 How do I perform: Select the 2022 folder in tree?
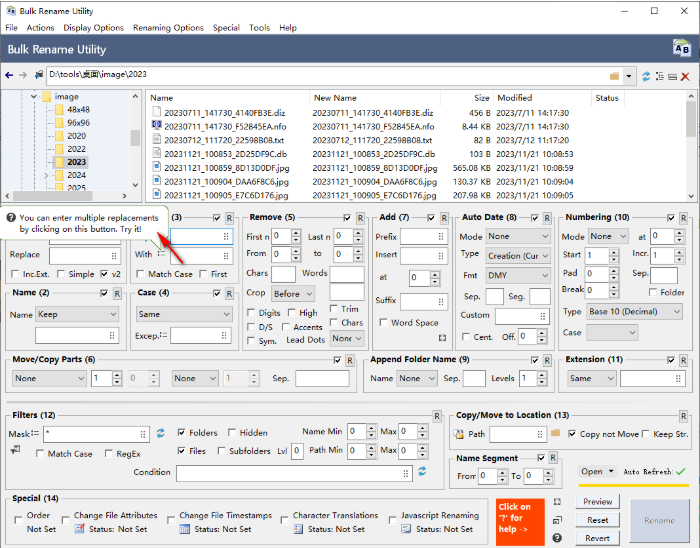pyautogui.click(x=76, y=149)
